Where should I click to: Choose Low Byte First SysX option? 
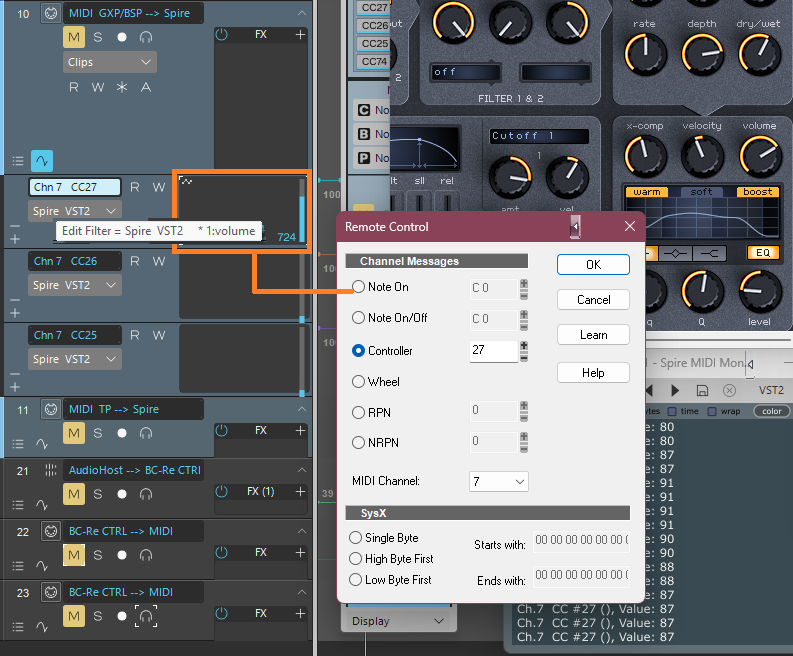[x=356, y=580]
